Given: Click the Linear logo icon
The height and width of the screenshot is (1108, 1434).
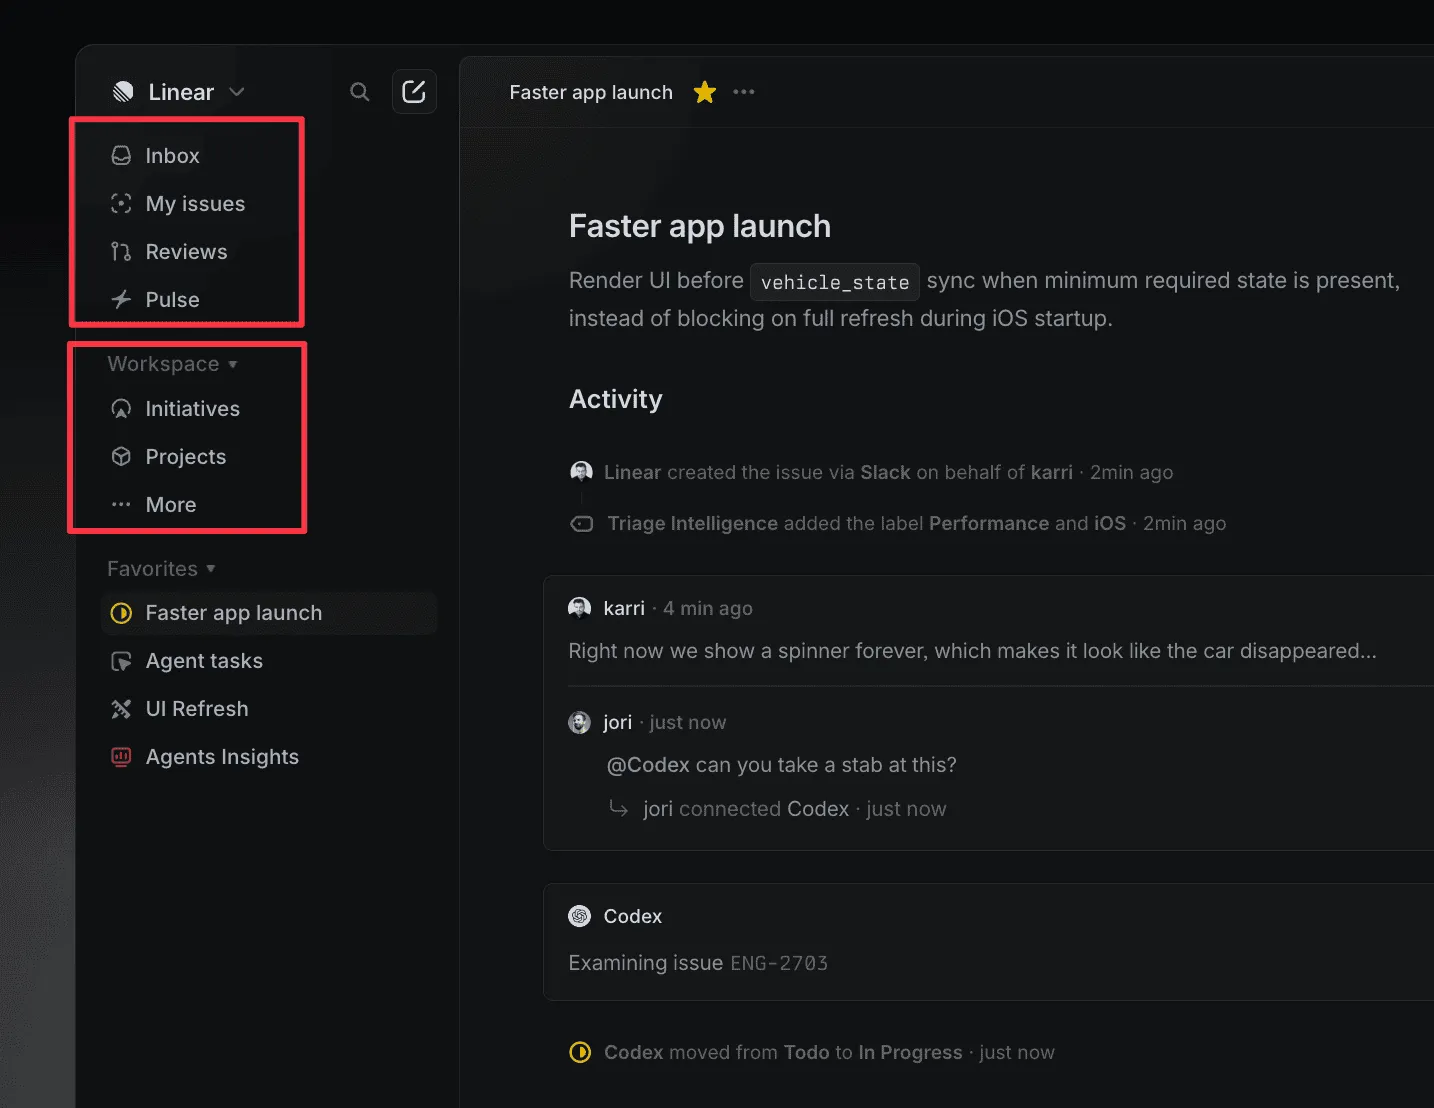Looking at the screenshot, I should 123,92.
